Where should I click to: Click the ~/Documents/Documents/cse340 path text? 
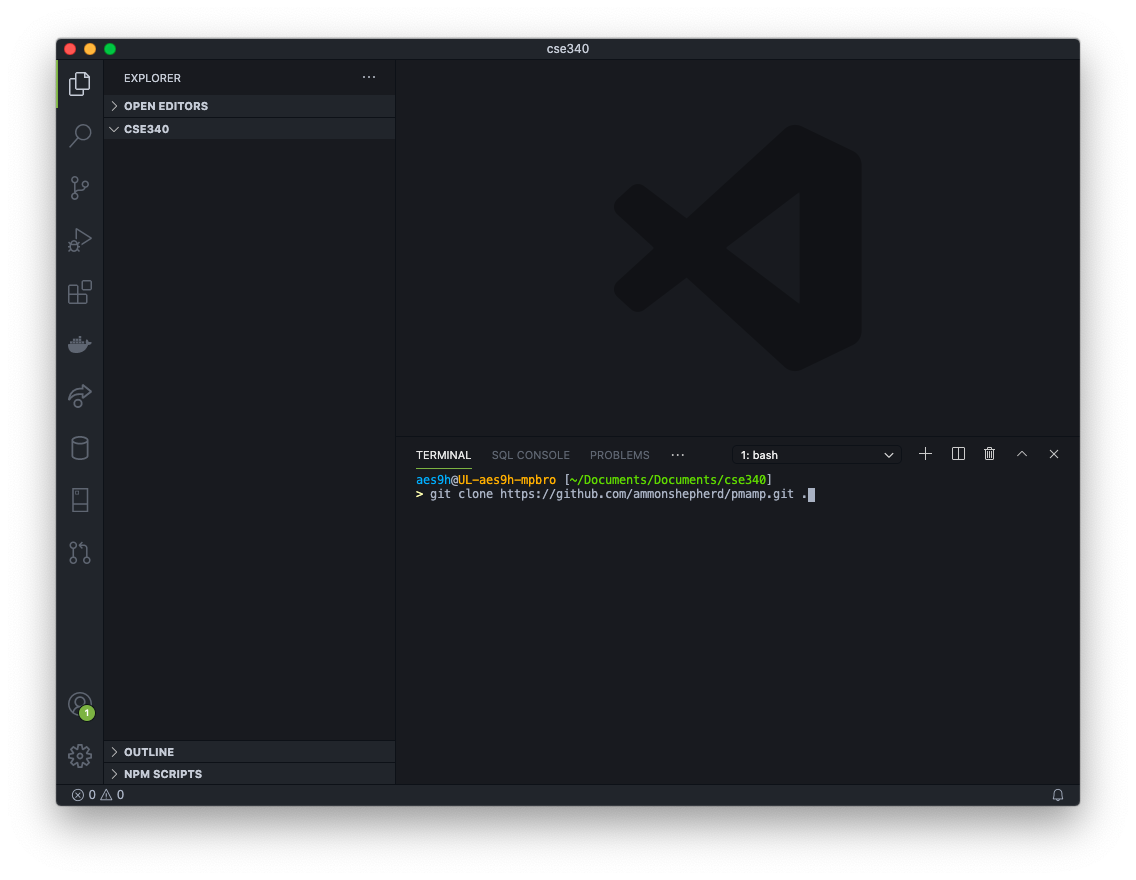click(x=668, y=480)
